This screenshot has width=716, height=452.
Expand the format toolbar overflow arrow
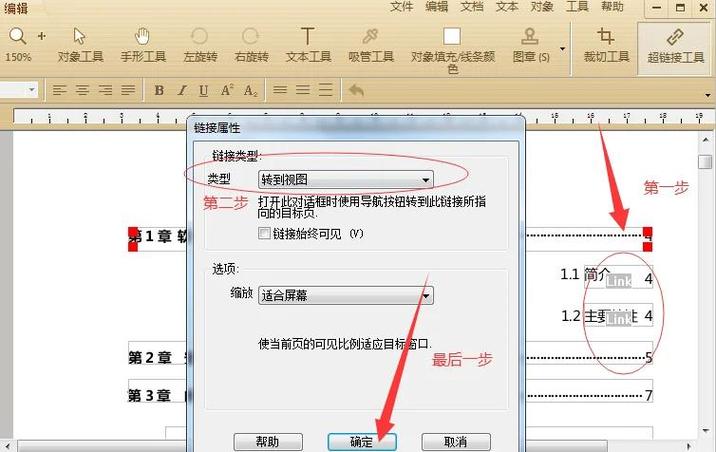(707, 95)
